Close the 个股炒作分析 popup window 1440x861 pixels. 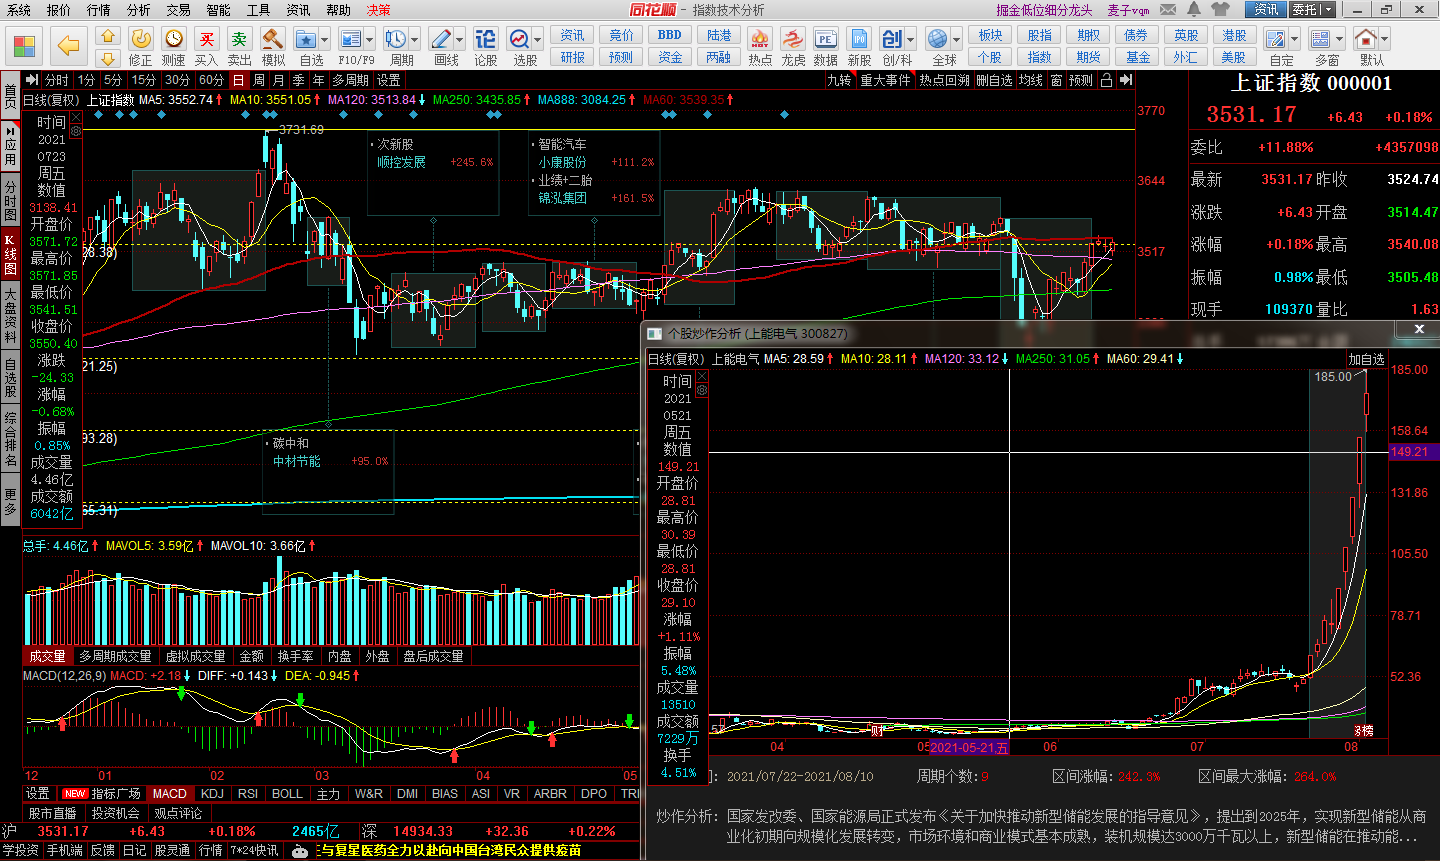pyautogui.click(x=1419, y=329)
